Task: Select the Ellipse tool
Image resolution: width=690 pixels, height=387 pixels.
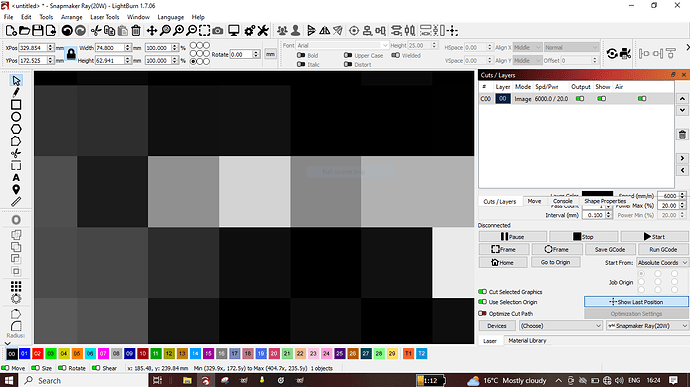Action: 16,117
